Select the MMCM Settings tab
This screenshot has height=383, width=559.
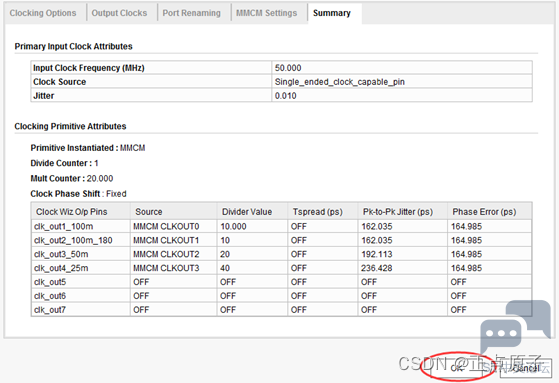click(x=267, y=13)
